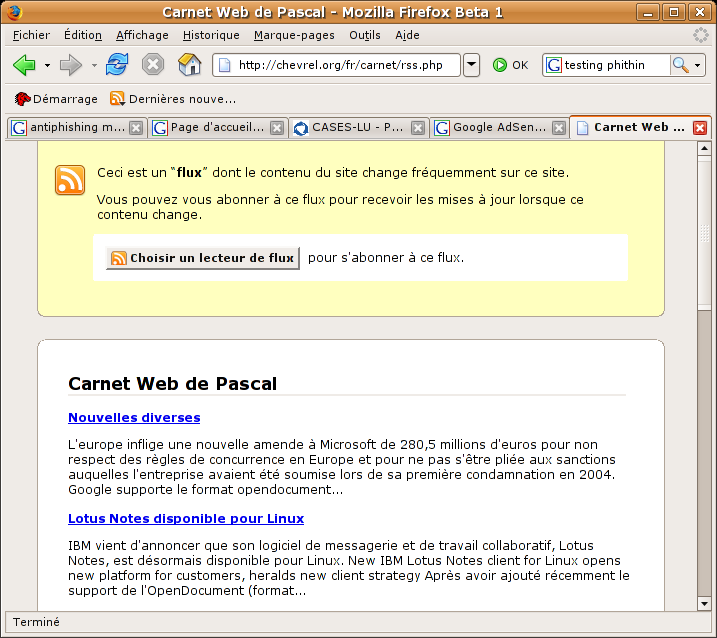Image resolution: width=717 pixels, height=638 pixels.
Task: Focus the address bar with chevrel.org URL
Action: point(336,65)
